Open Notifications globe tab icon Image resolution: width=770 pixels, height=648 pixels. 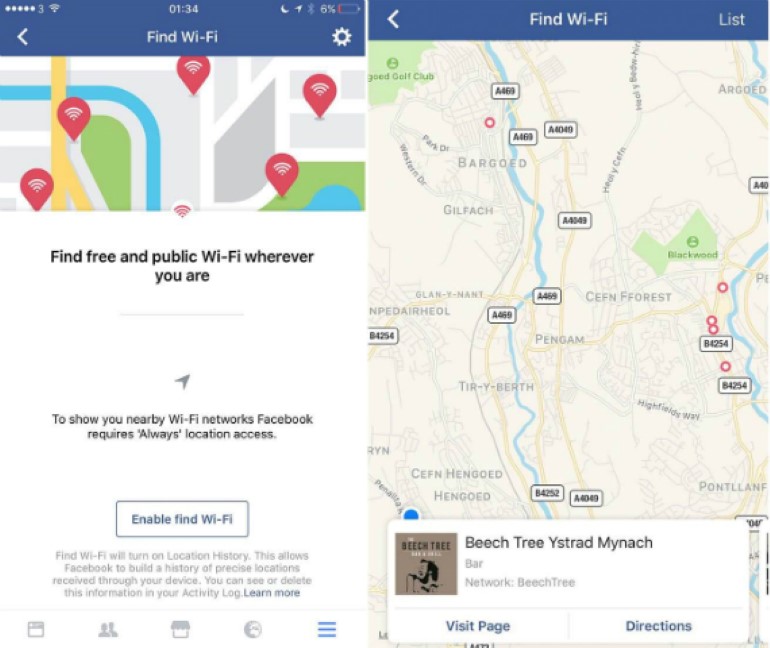tap(253, 629)
